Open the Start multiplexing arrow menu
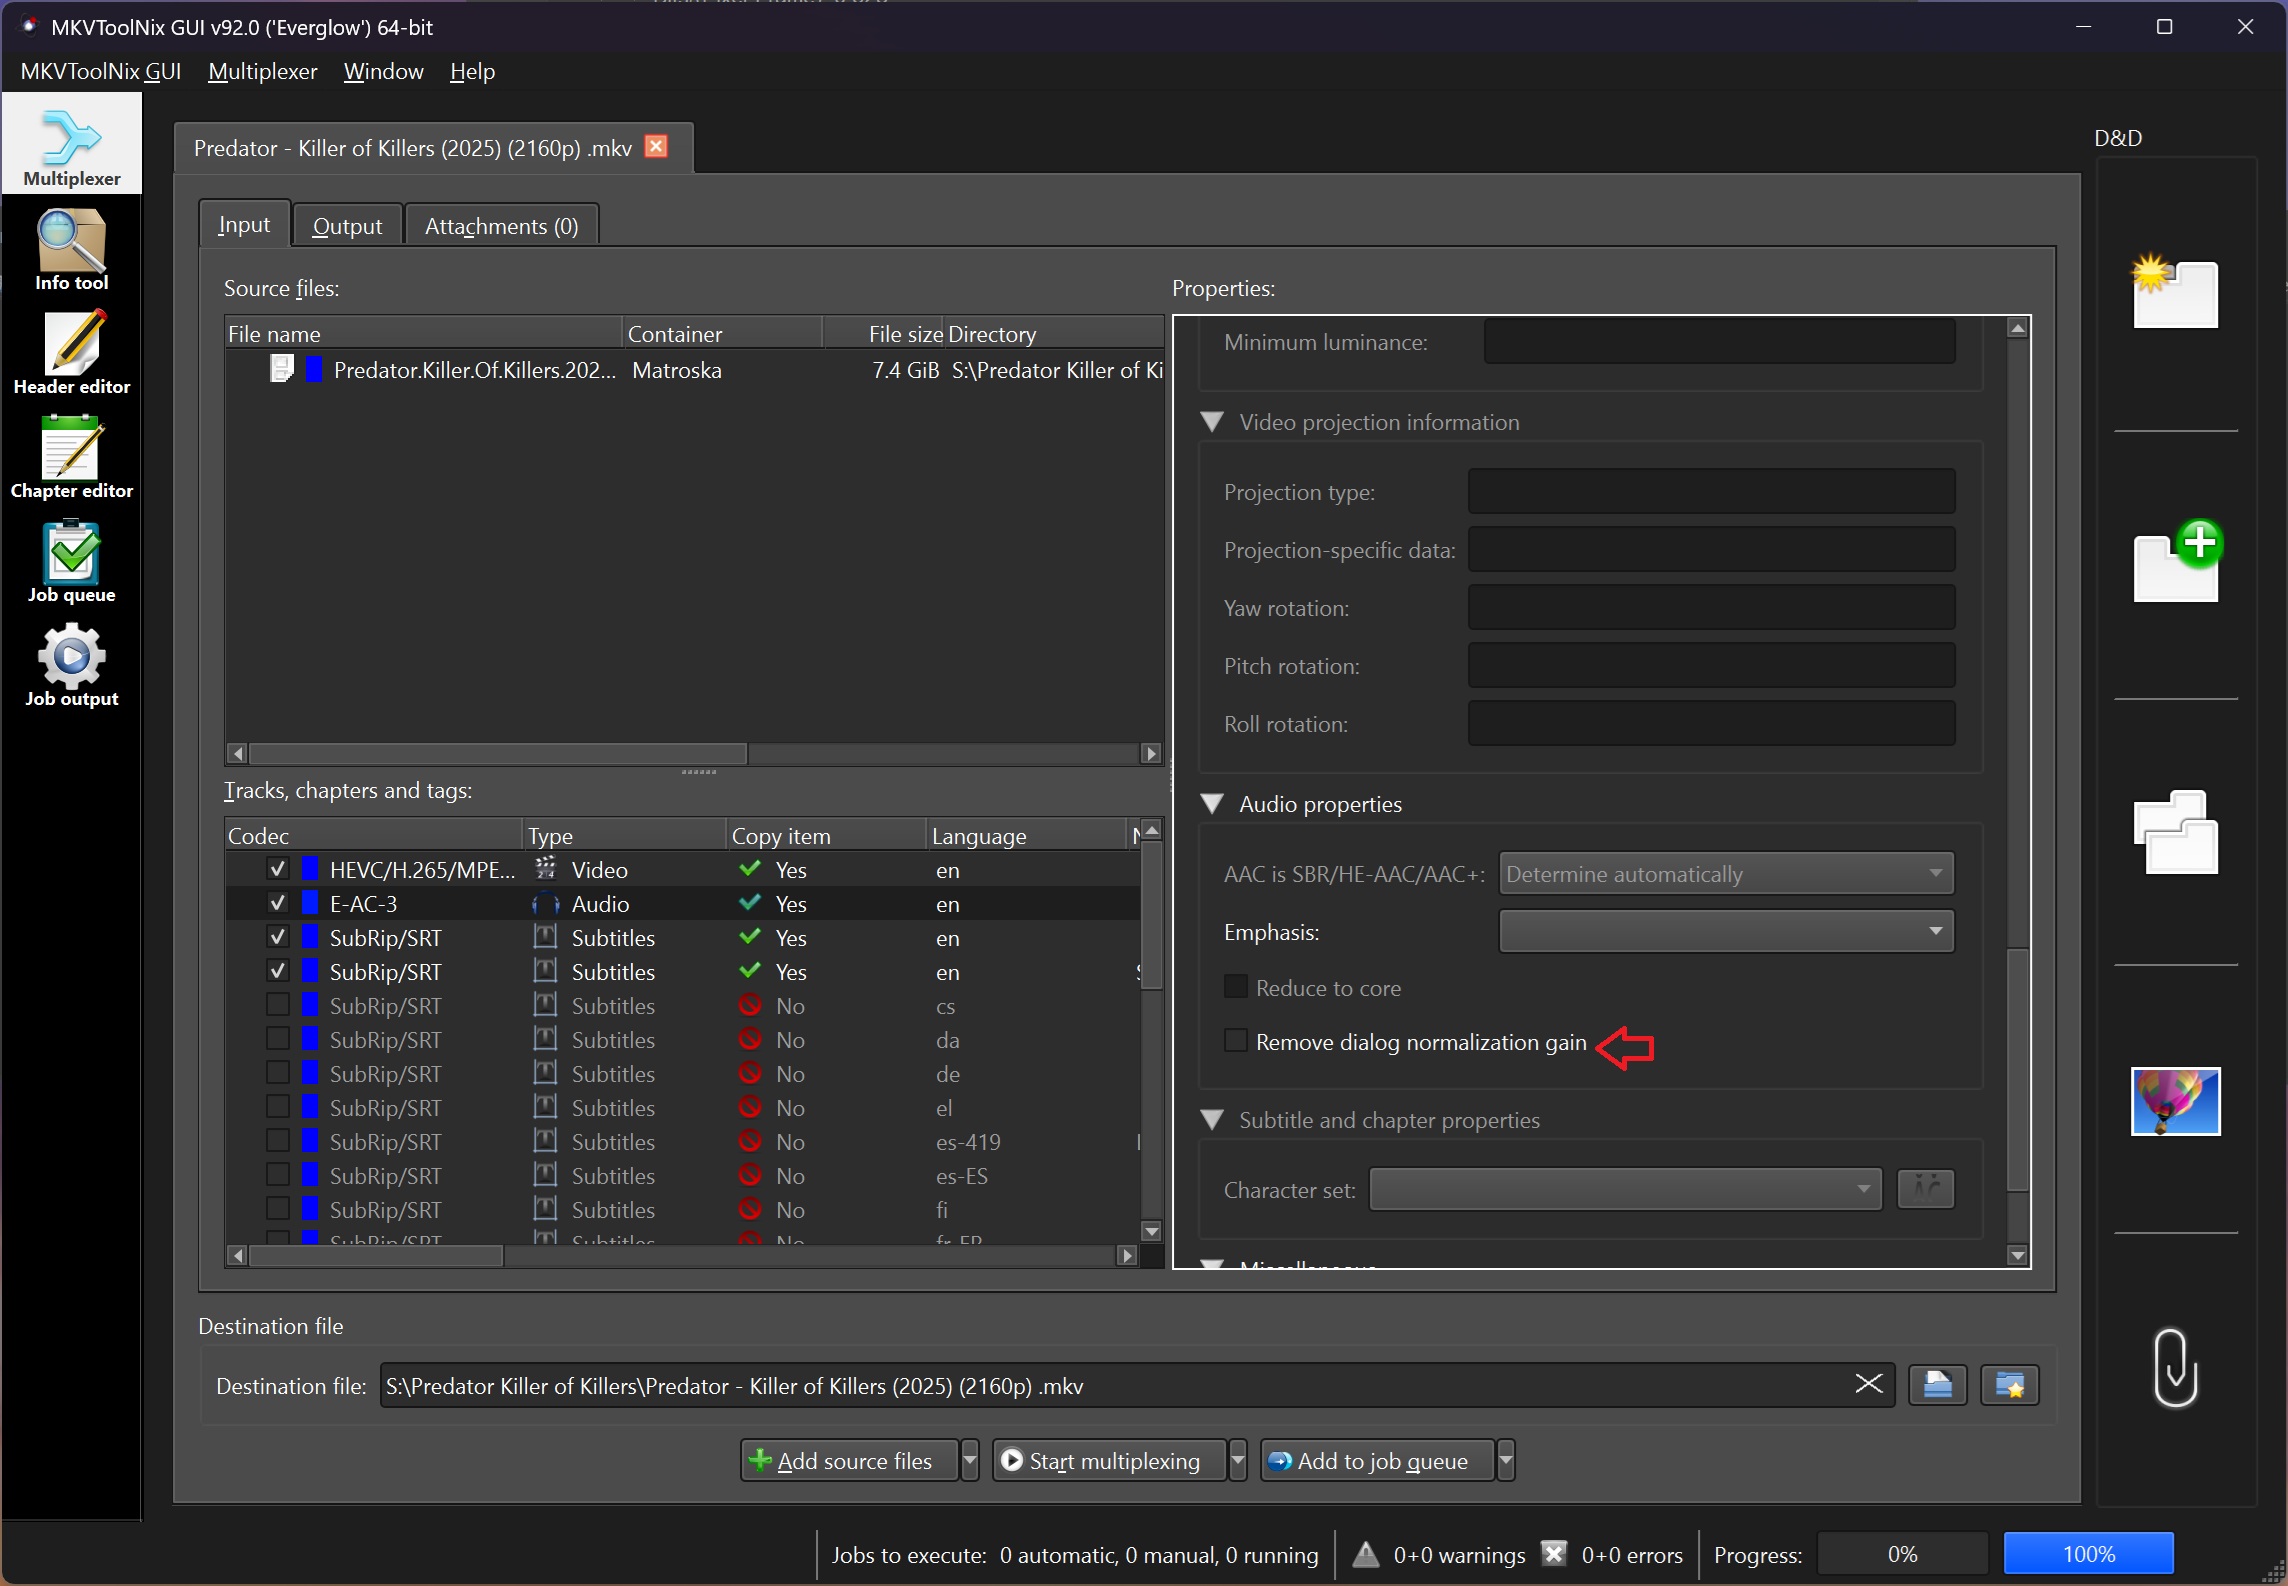The image size is (2288, 1586). point(1237,1460)
